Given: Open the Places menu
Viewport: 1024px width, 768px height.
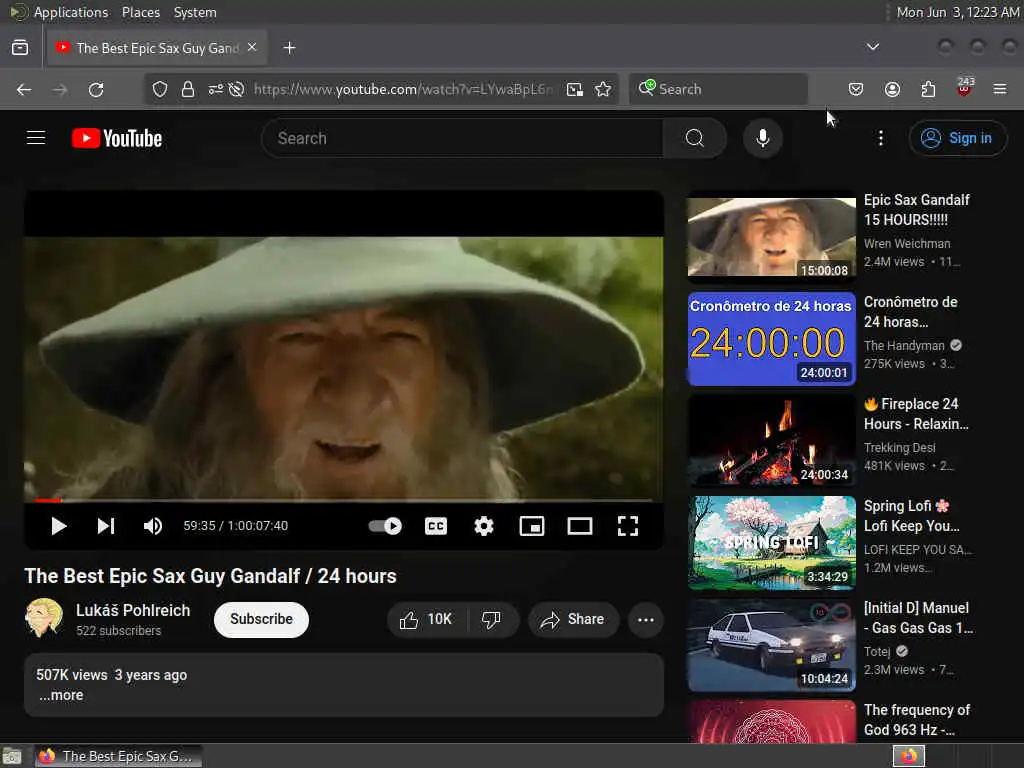Looking at the screenshot, I should 140,12.
